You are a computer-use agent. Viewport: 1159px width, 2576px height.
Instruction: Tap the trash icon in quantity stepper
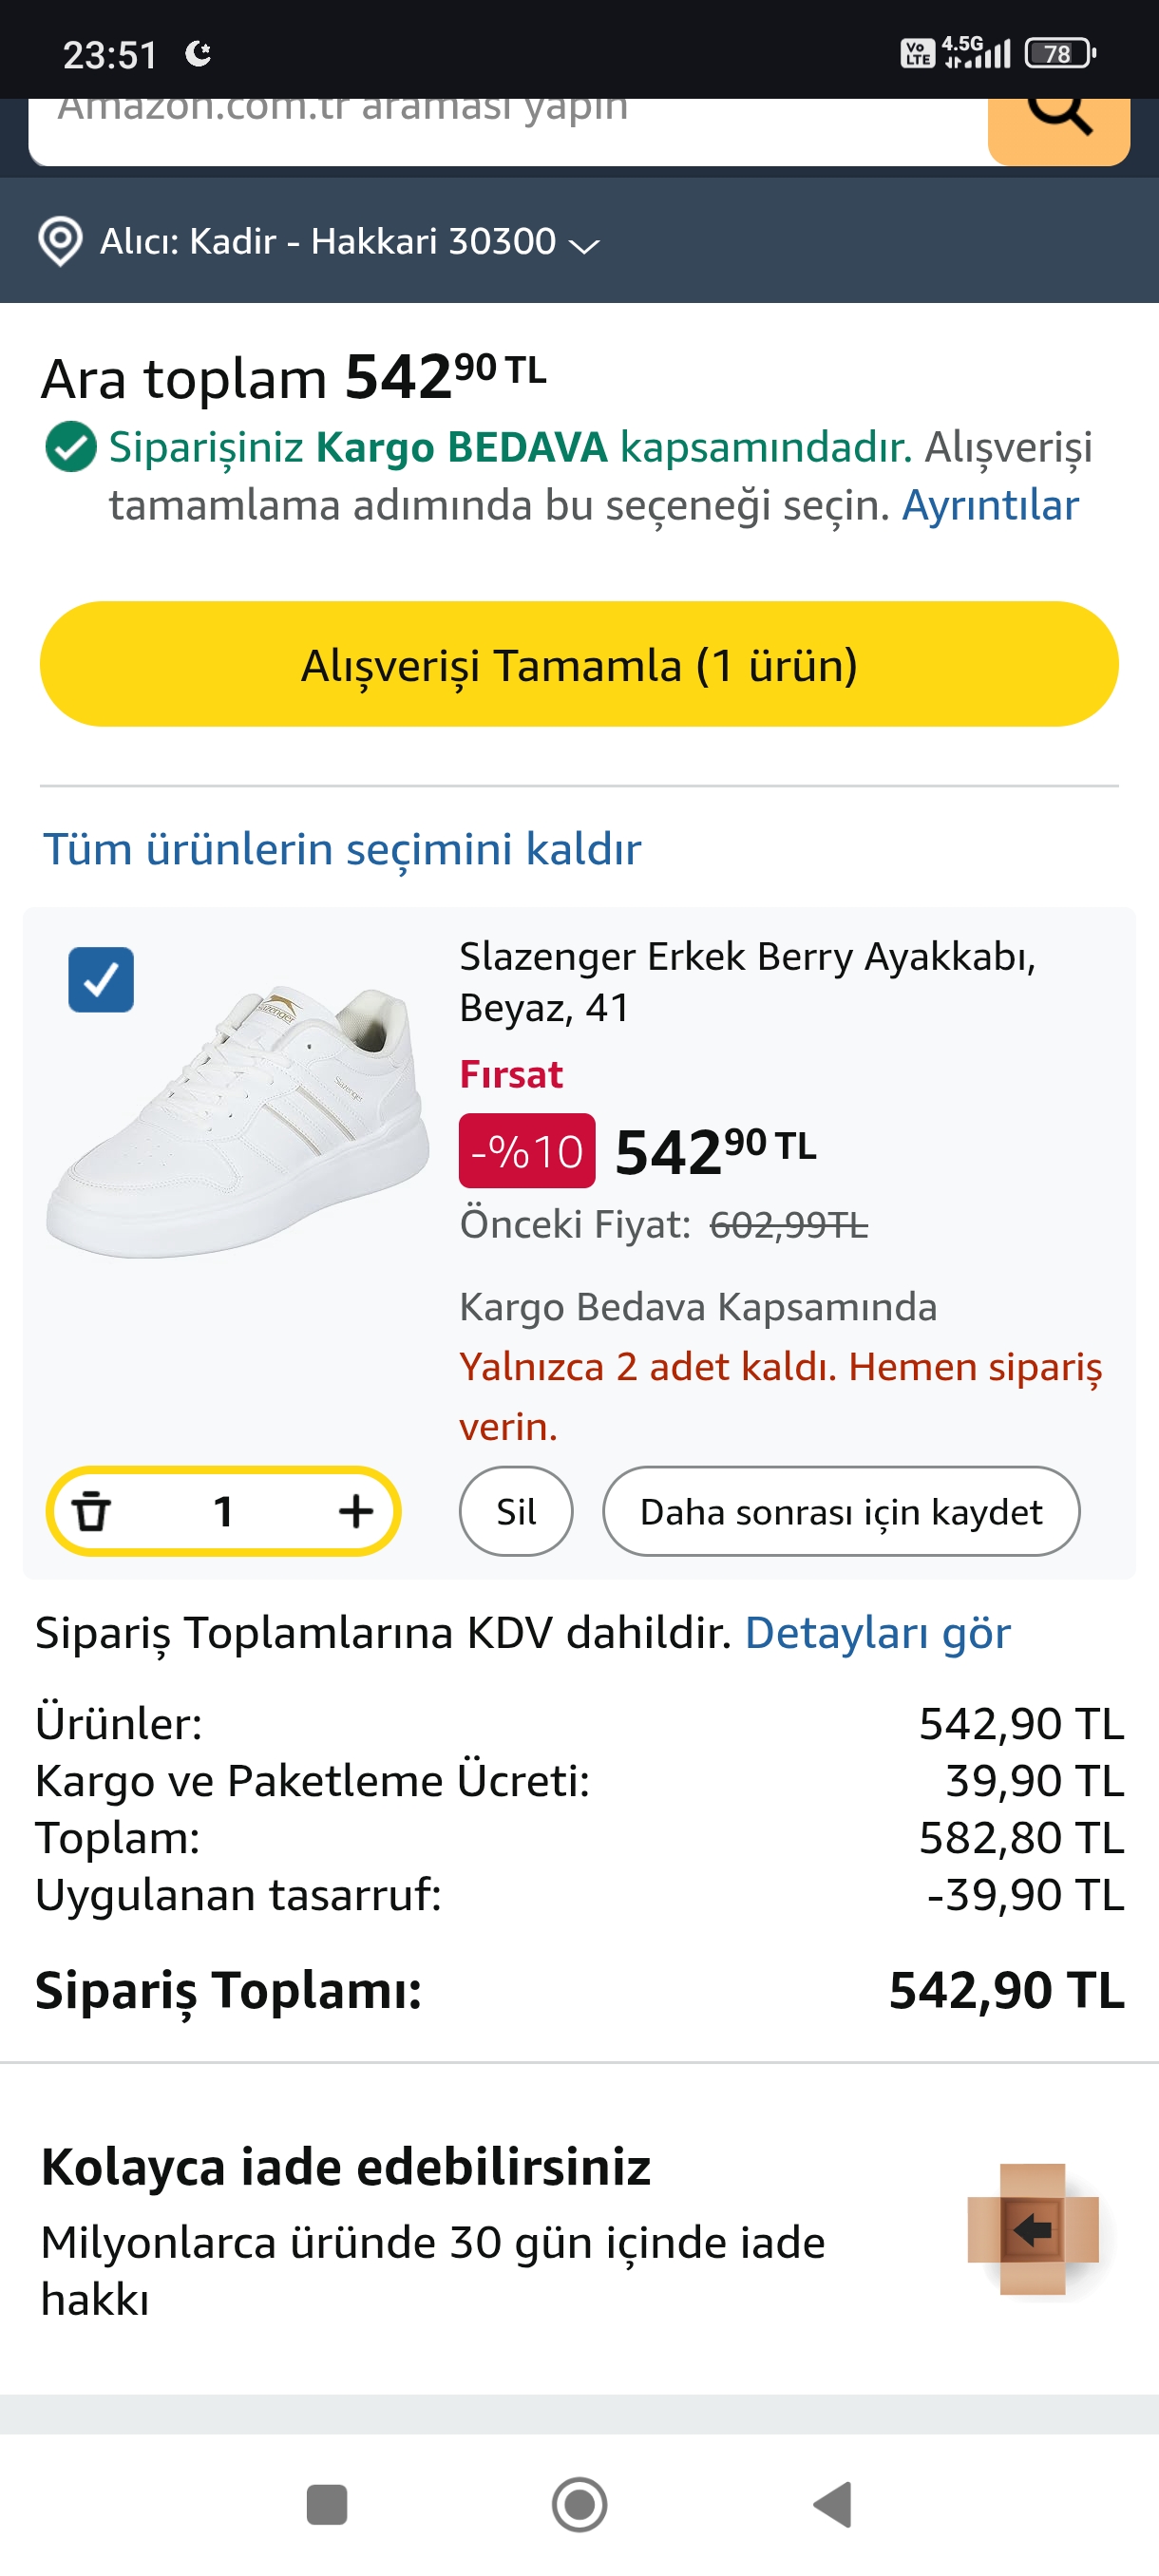[92, 1510]
